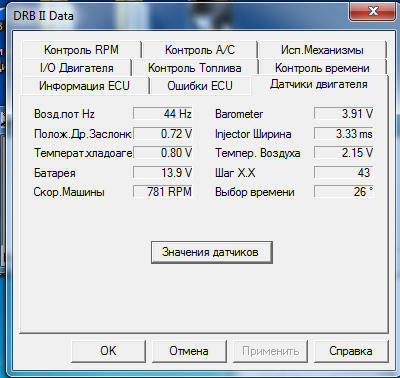Select the Датчики двигателя tab

point(319,84)
